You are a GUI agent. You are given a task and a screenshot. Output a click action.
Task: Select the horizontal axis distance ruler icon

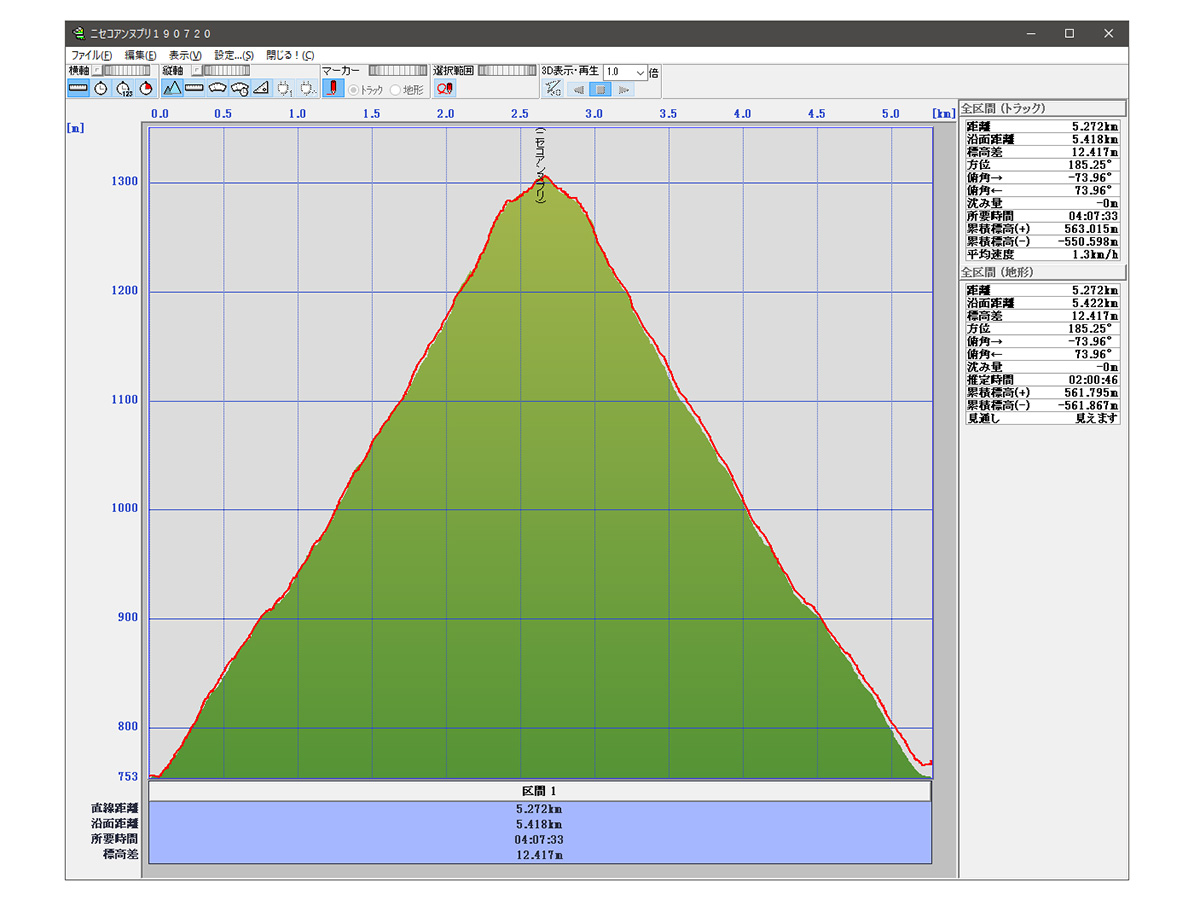point(79,89)
